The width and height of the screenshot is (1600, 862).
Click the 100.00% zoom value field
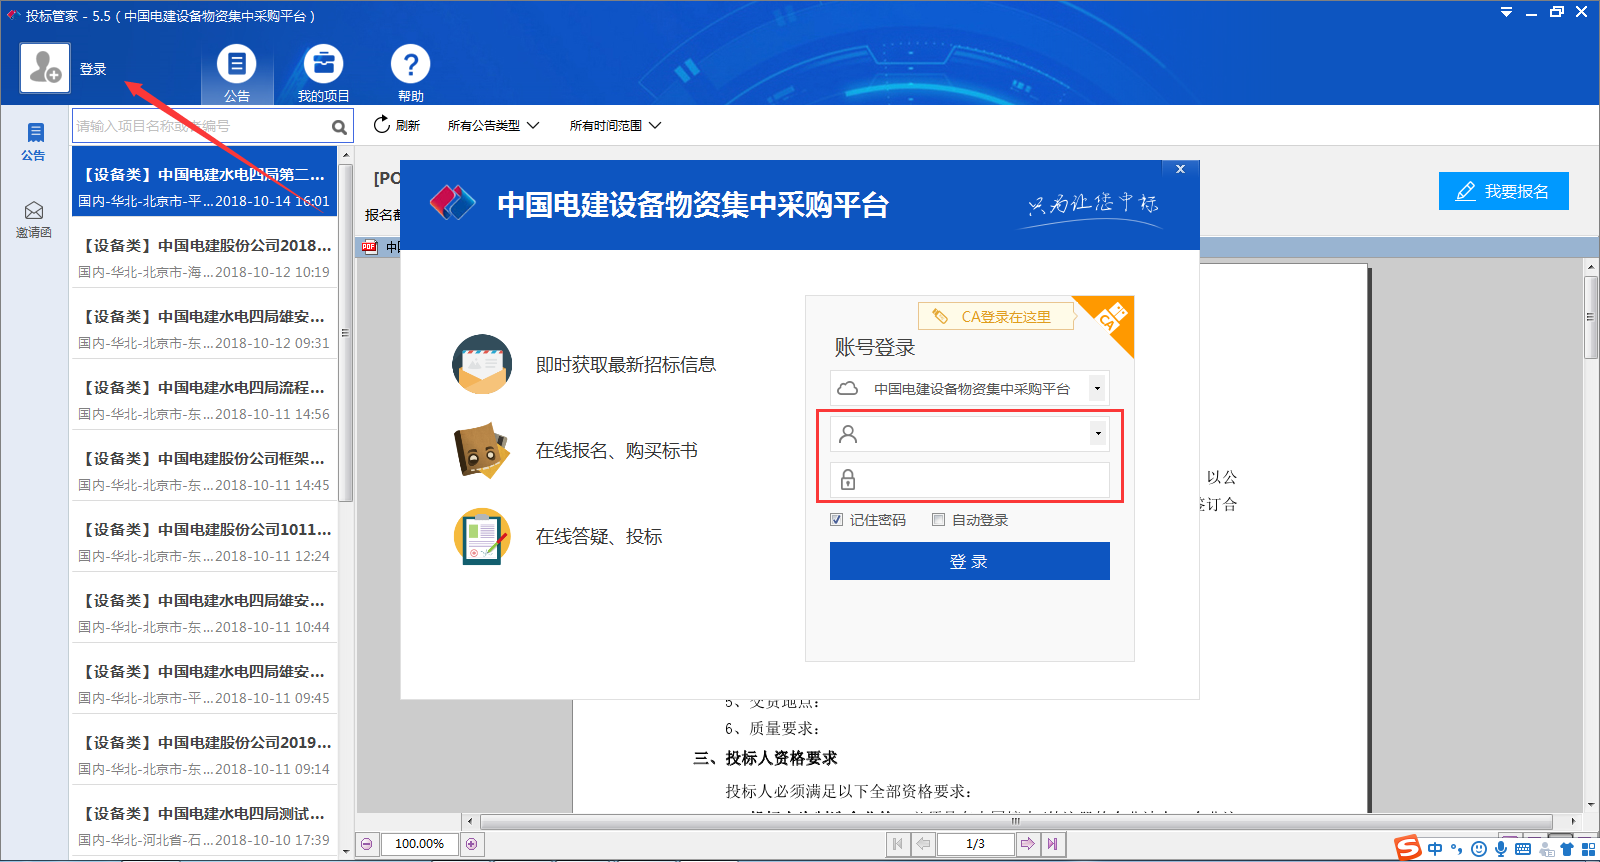pos(419,844)
